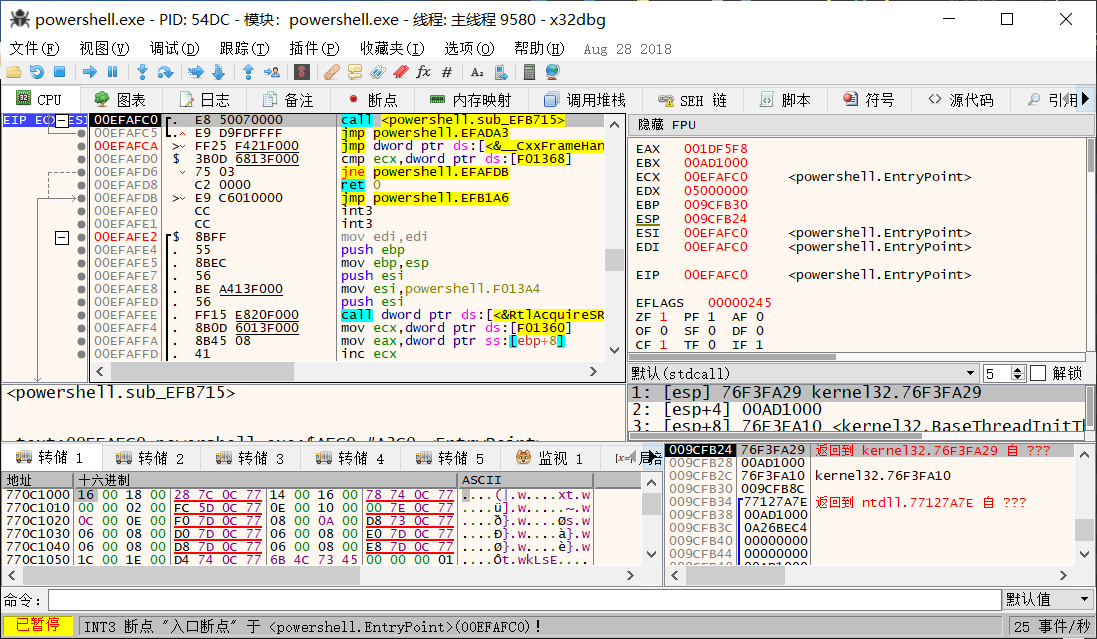The height and width of the screenshot is (639, 1097).
Task: Click the globe toolbar icon
Action: pos(553,72)
